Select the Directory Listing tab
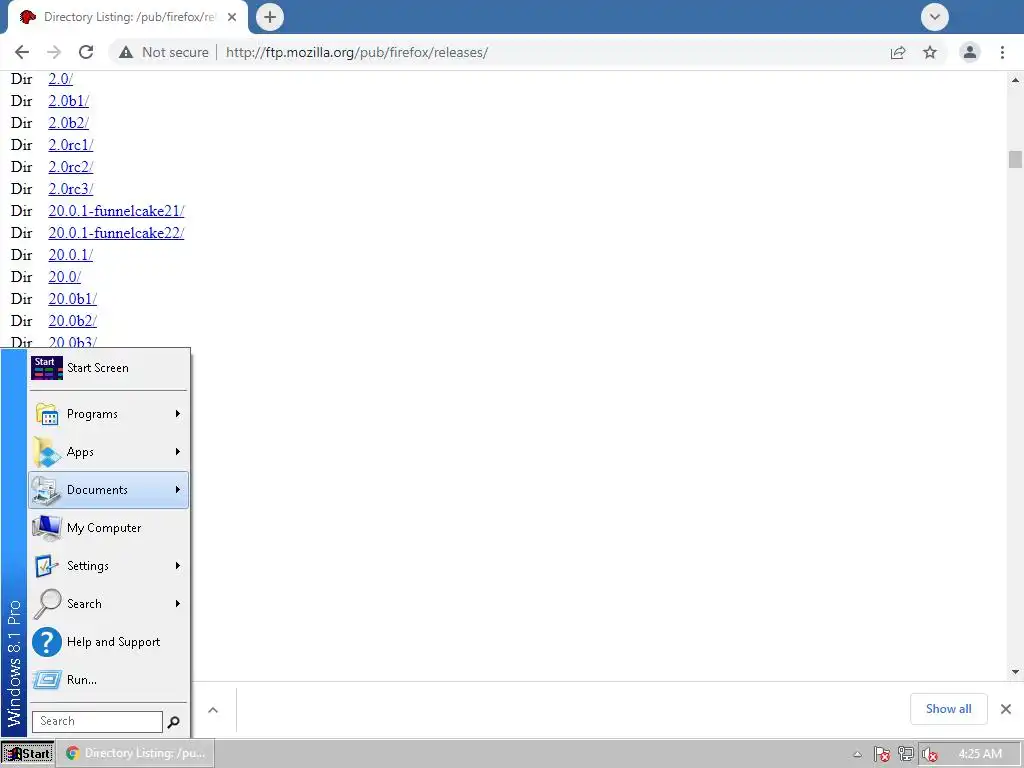1024x768 pixels. (x=128, y=18)
